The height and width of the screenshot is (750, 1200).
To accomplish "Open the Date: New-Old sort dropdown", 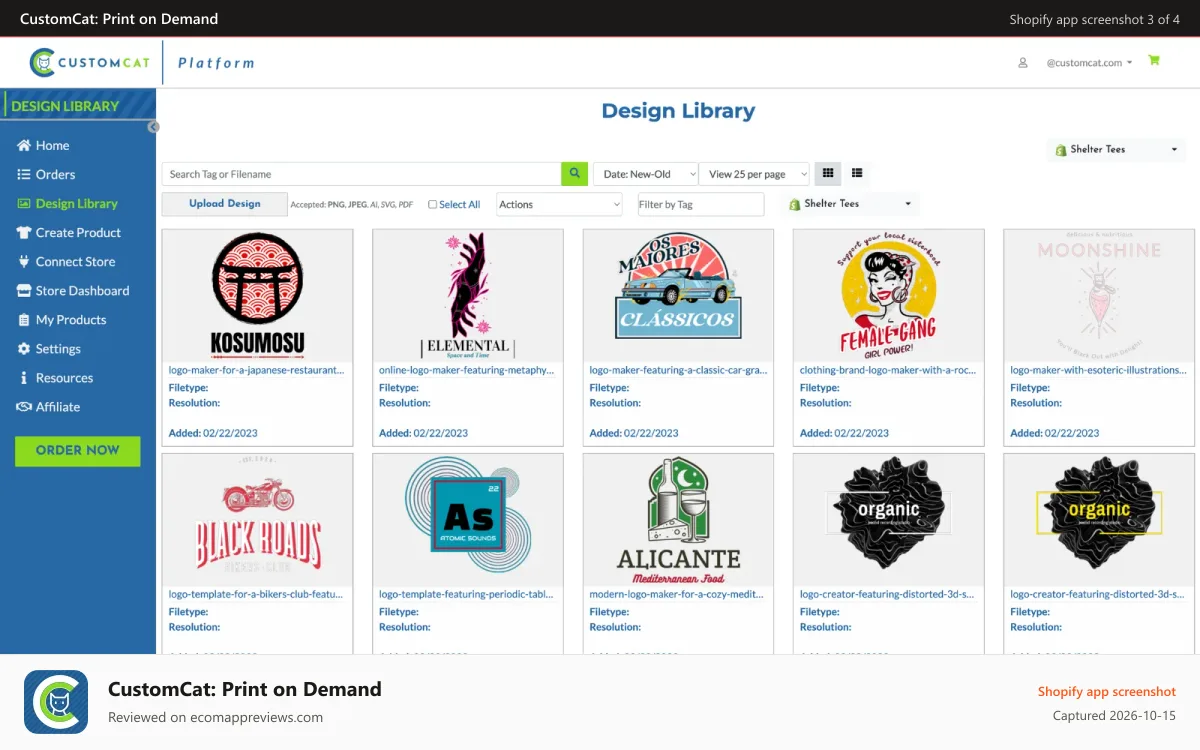I will pyautogui.click(x=645, y=174).
